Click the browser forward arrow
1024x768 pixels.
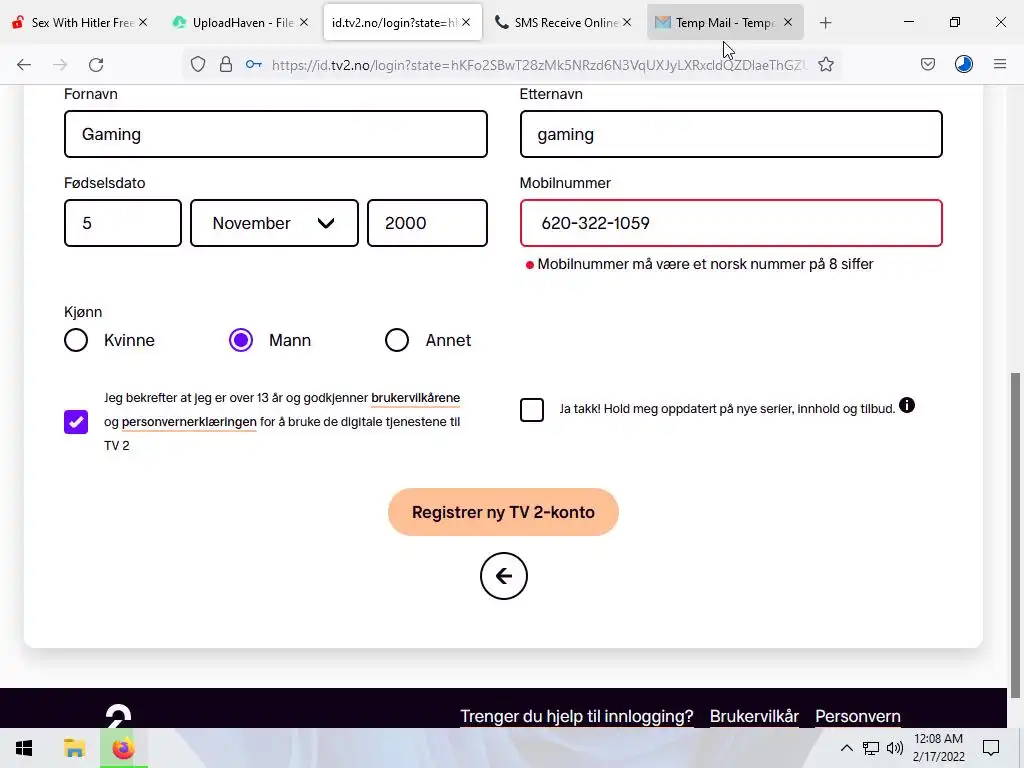(60, 64)
